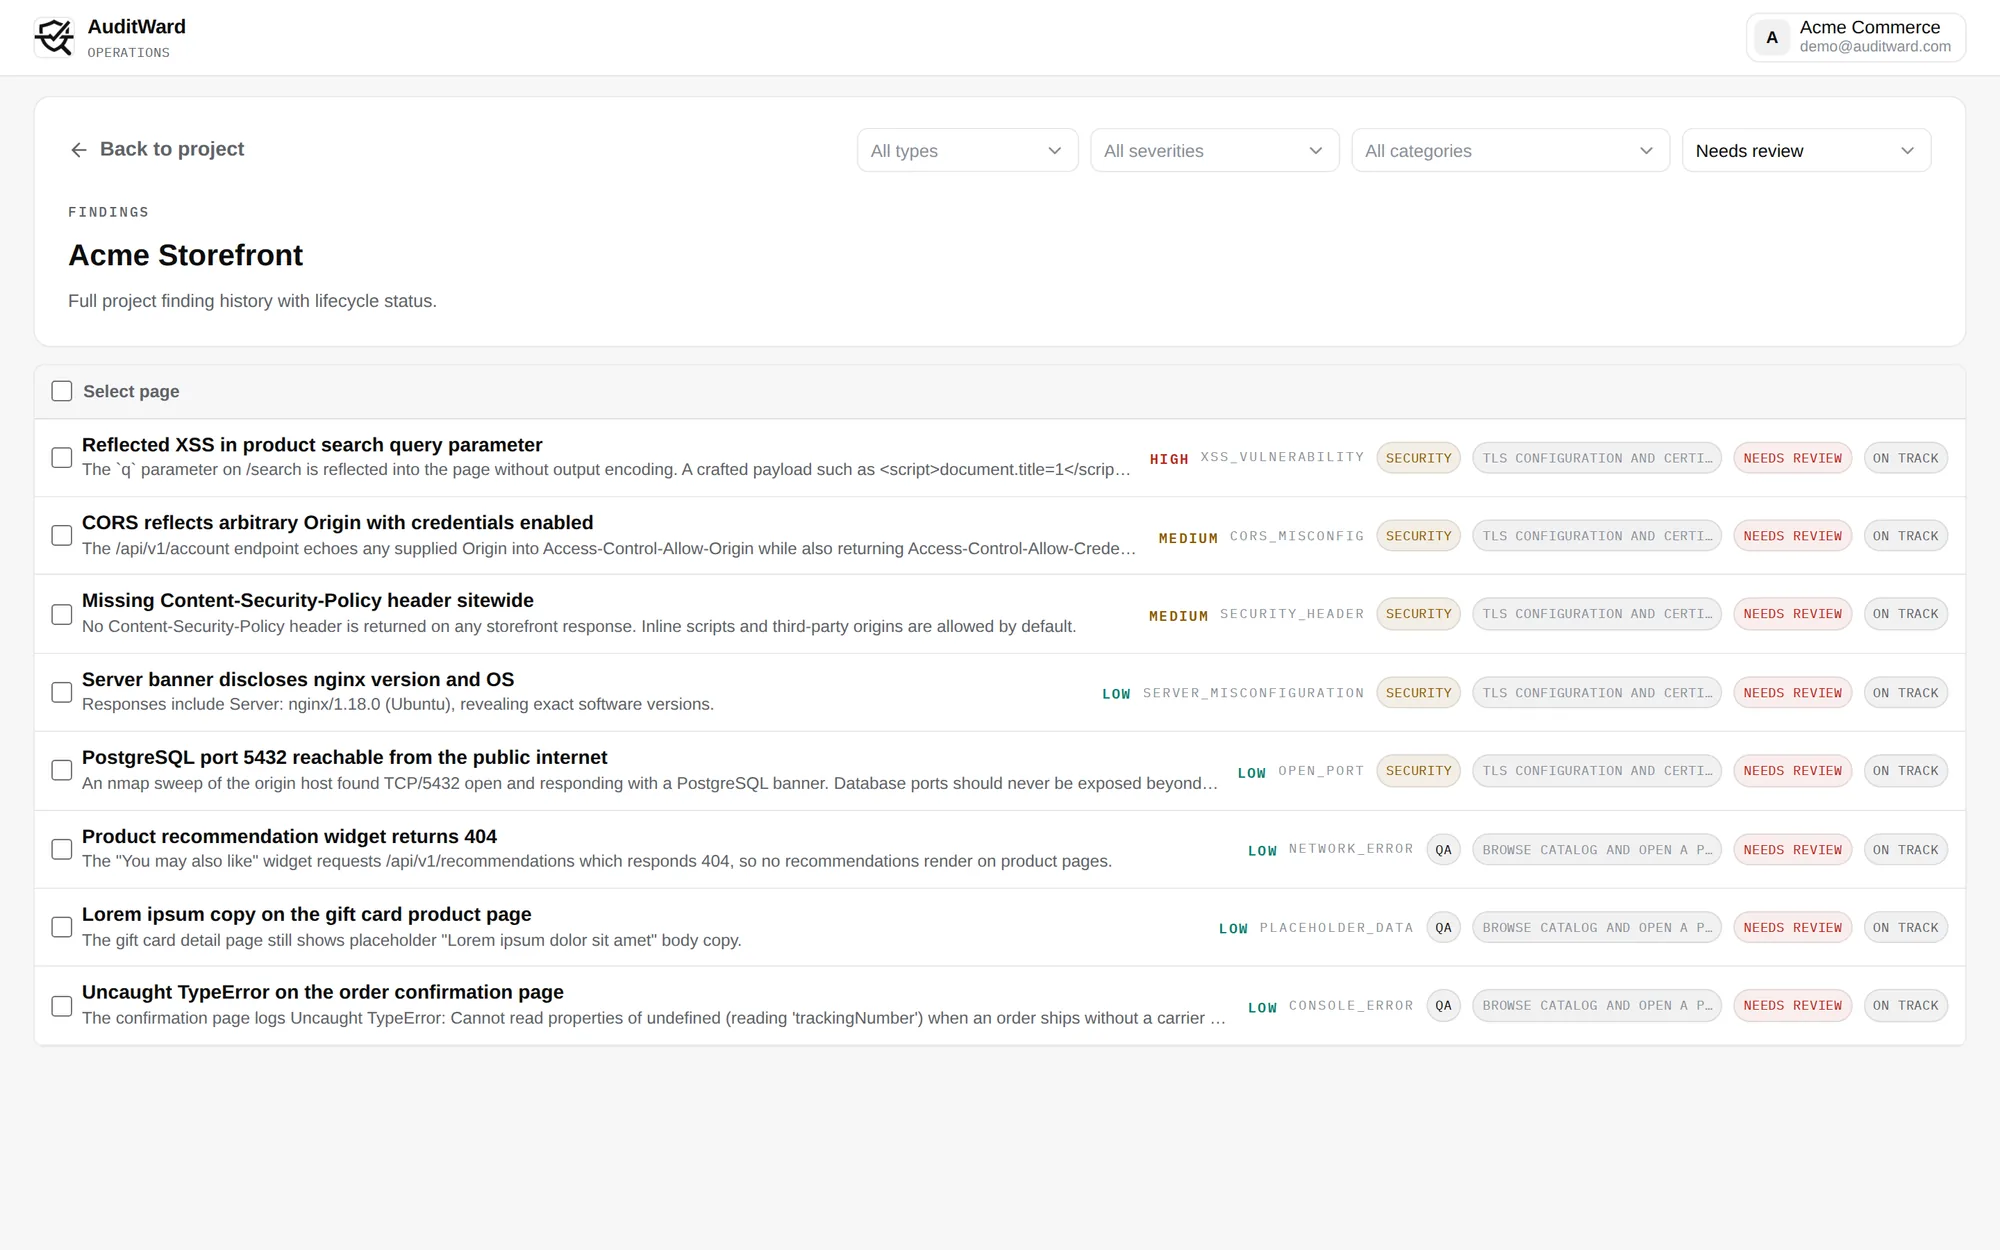2000x1250 pixels.
Task: Click On Track badge on Product recommendation row
Action: [1905, 850]
